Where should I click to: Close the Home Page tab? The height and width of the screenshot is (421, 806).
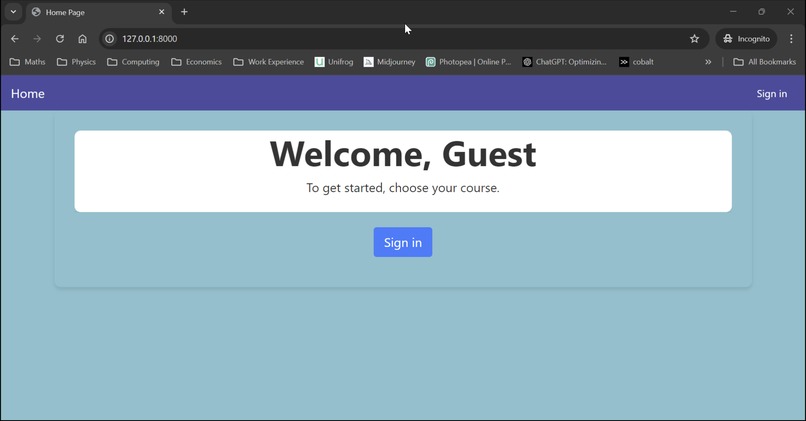point(161,11)
